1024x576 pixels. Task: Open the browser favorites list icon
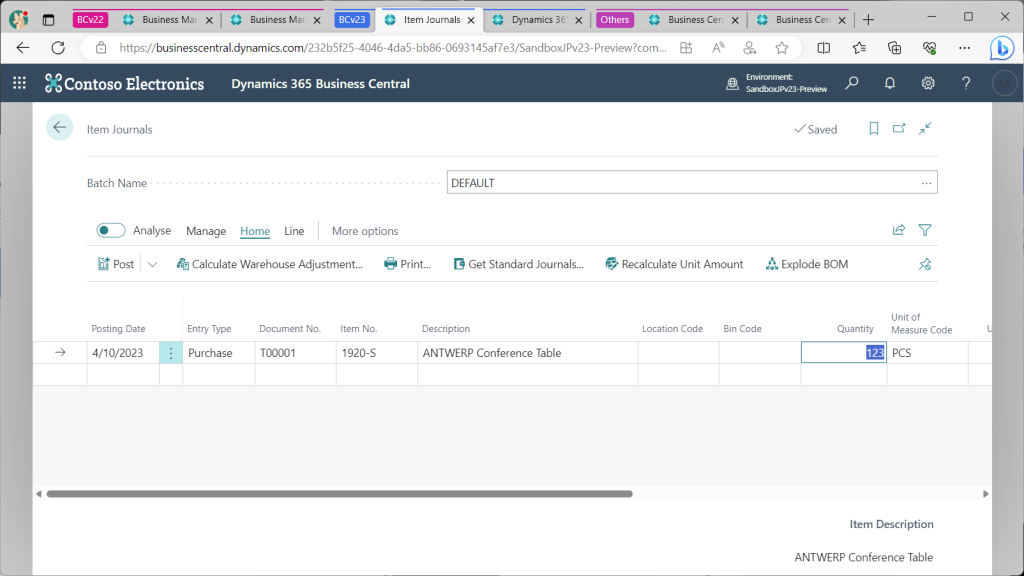(859, 48)
